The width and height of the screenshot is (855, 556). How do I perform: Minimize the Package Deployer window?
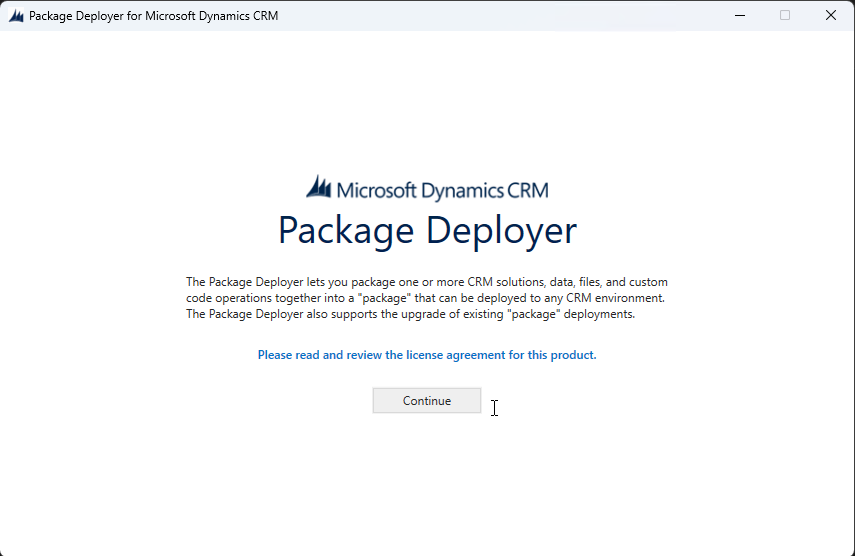(x=740, y=15)
